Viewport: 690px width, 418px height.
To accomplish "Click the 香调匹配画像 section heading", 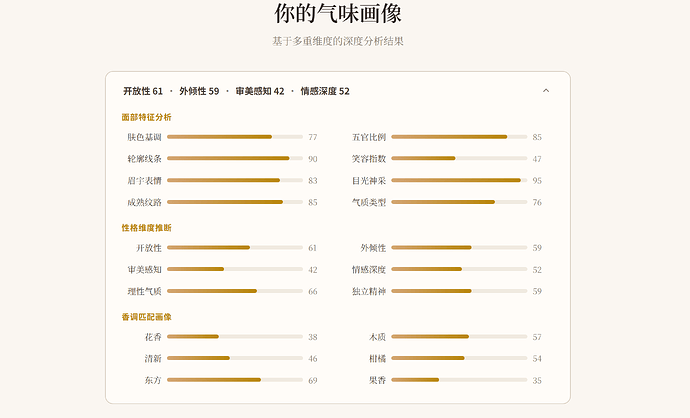I will [147, 317].
